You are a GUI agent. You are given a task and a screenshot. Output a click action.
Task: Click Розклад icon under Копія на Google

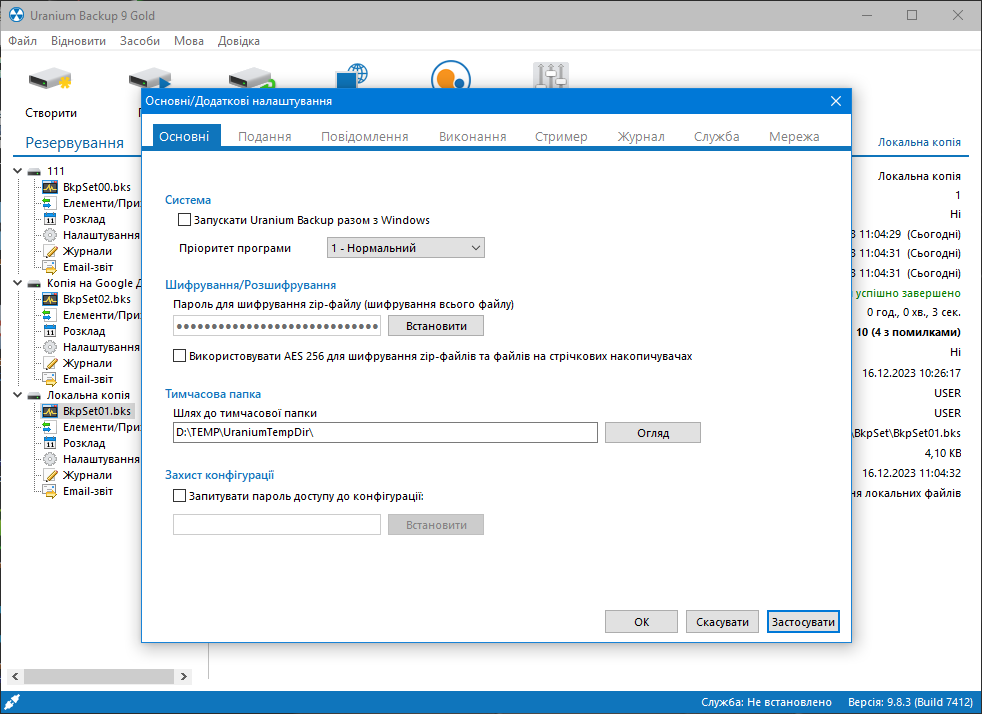coord(50,331)
